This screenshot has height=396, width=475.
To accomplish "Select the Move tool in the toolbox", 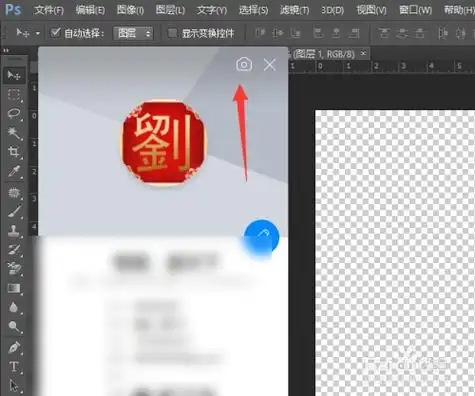I will [14, 75].
